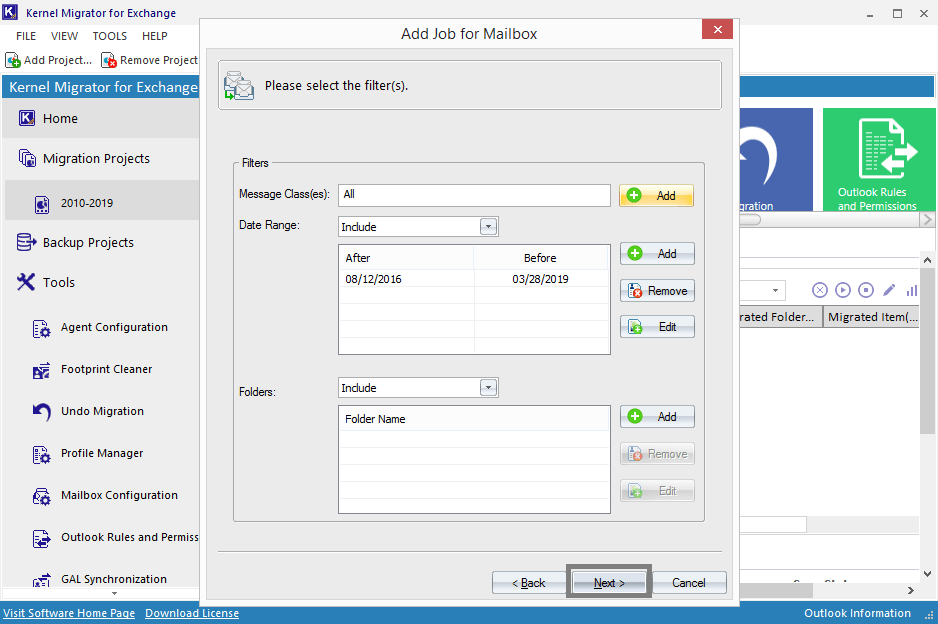Open Visit Software Home Page link
The height and width of the screenshot is (624, 938).
[69, 613]
